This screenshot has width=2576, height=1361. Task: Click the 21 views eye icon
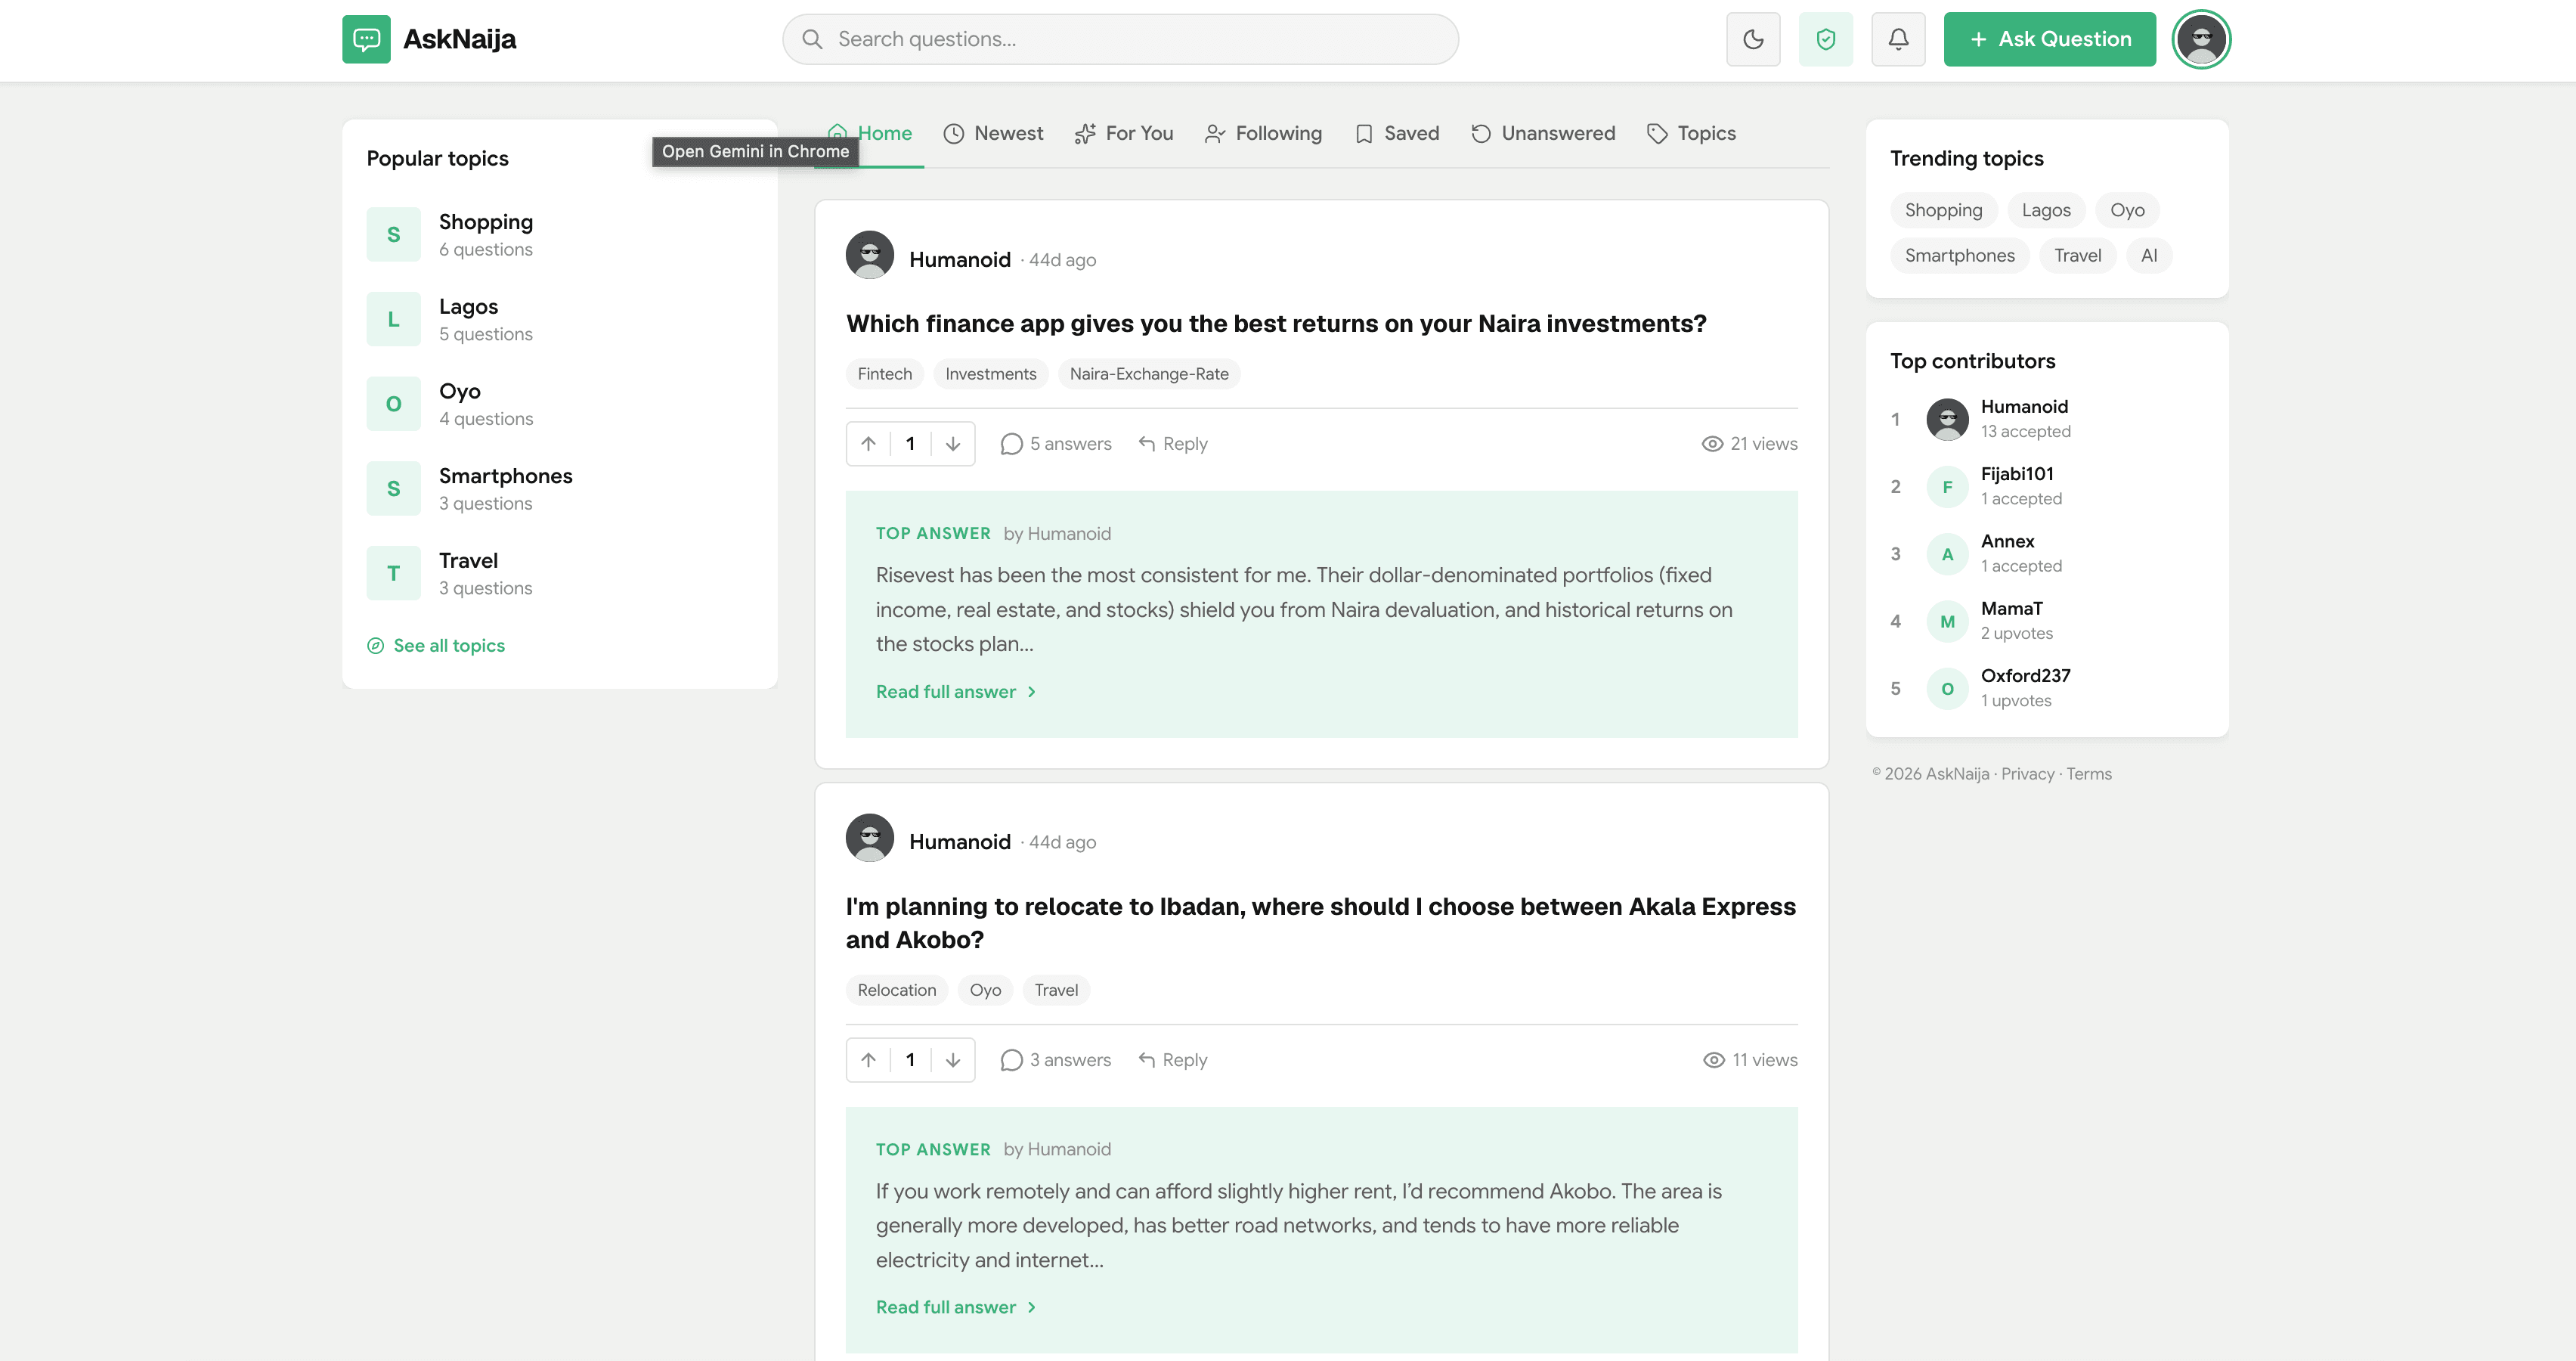click(1712, 444)
